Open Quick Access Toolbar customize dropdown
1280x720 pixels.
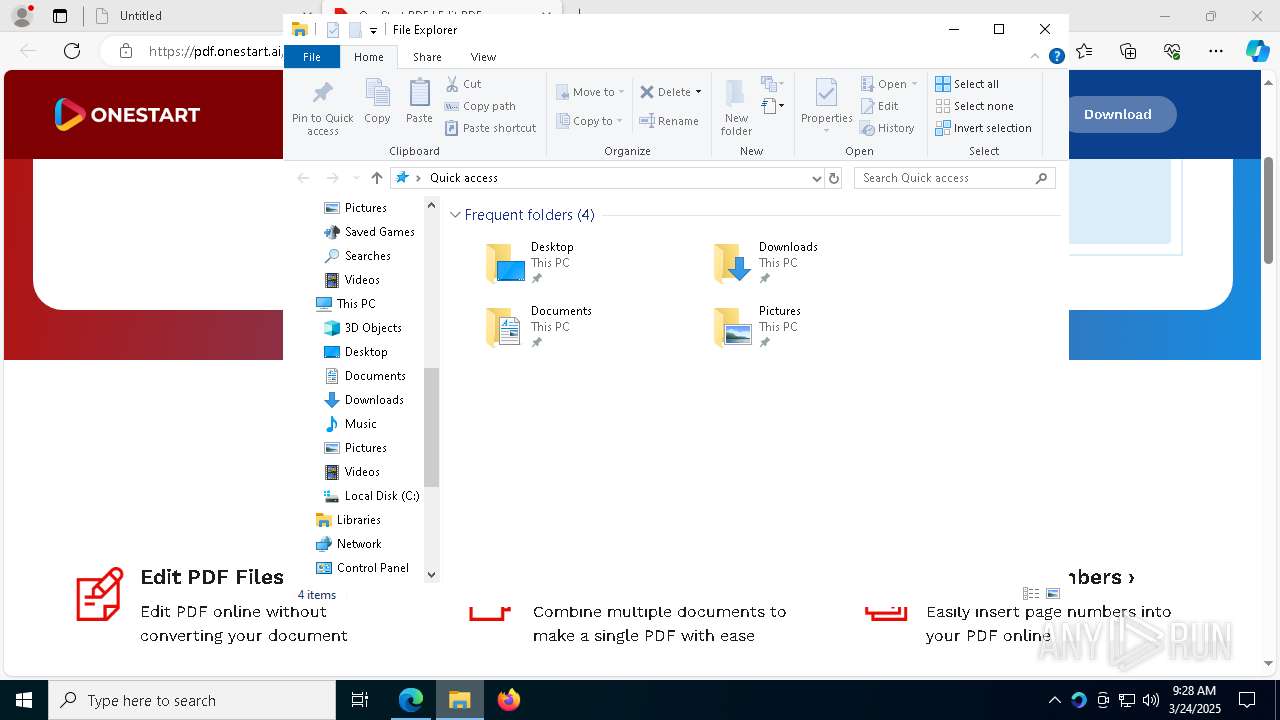pyautogui.click(x=373, y=30)
